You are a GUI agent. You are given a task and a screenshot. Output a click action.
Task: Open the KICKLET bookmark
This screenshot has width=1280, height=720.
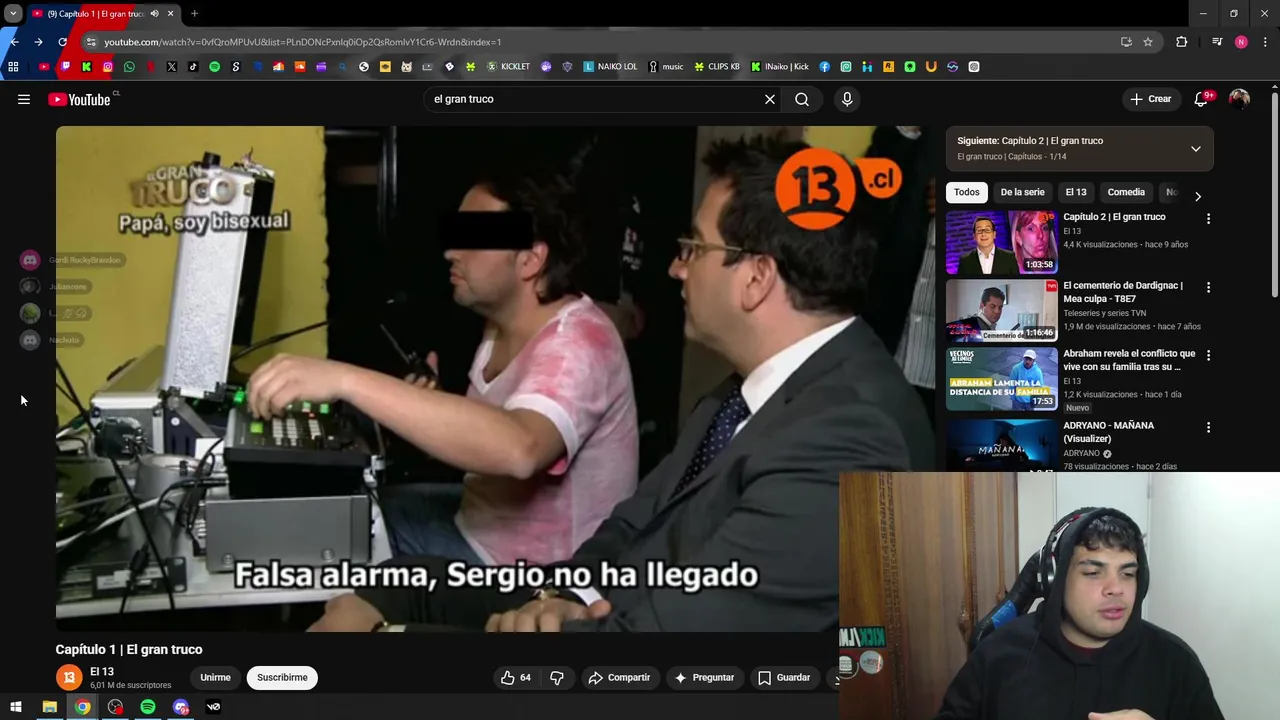(x=508, y=67)
